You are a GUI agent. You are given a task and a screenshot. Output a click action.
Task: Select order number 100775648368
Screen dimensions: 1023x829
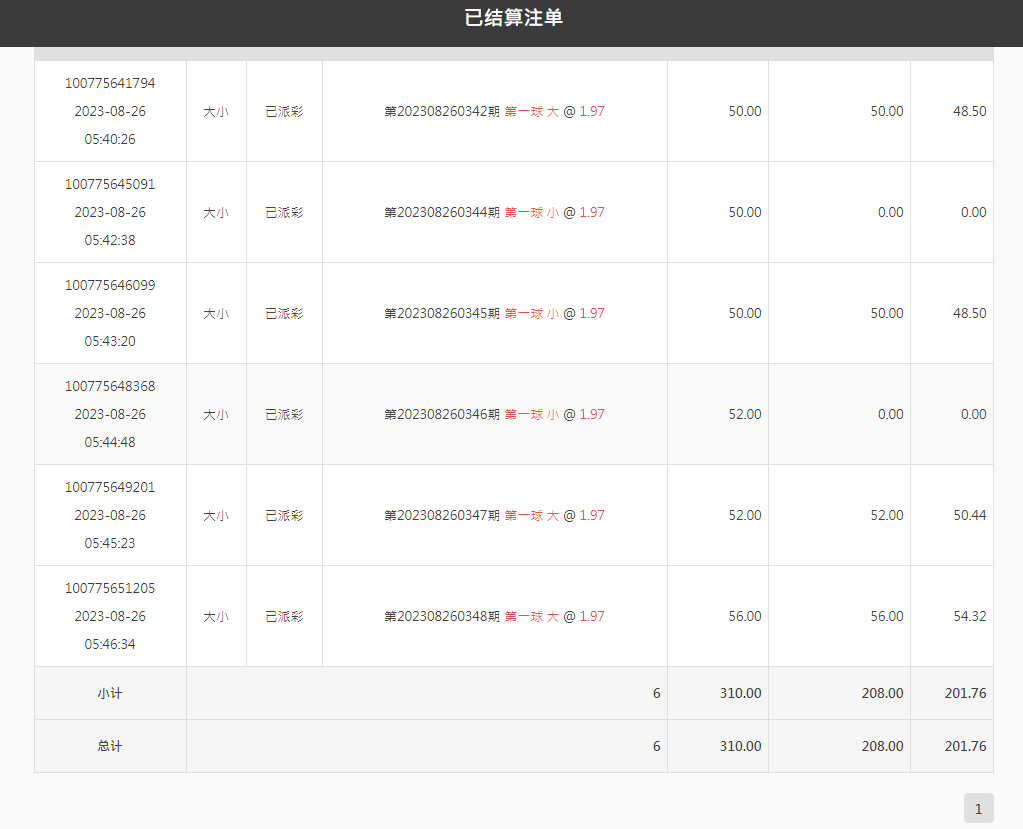point(110,387)
